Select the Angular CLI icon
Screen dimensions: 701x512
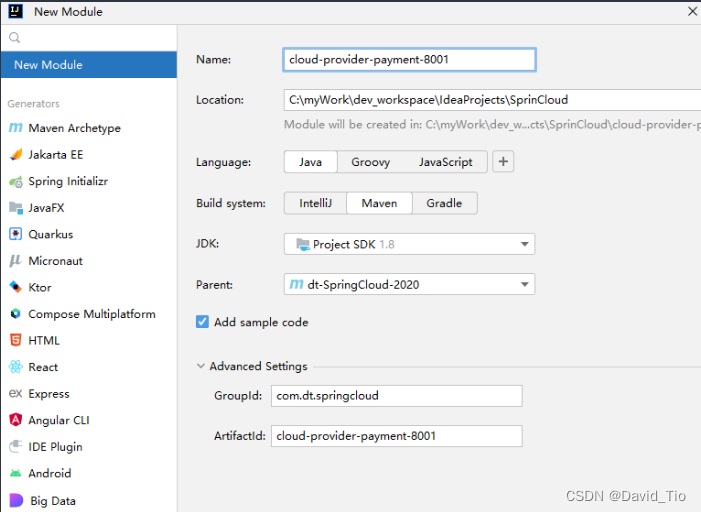coord(16,420)
